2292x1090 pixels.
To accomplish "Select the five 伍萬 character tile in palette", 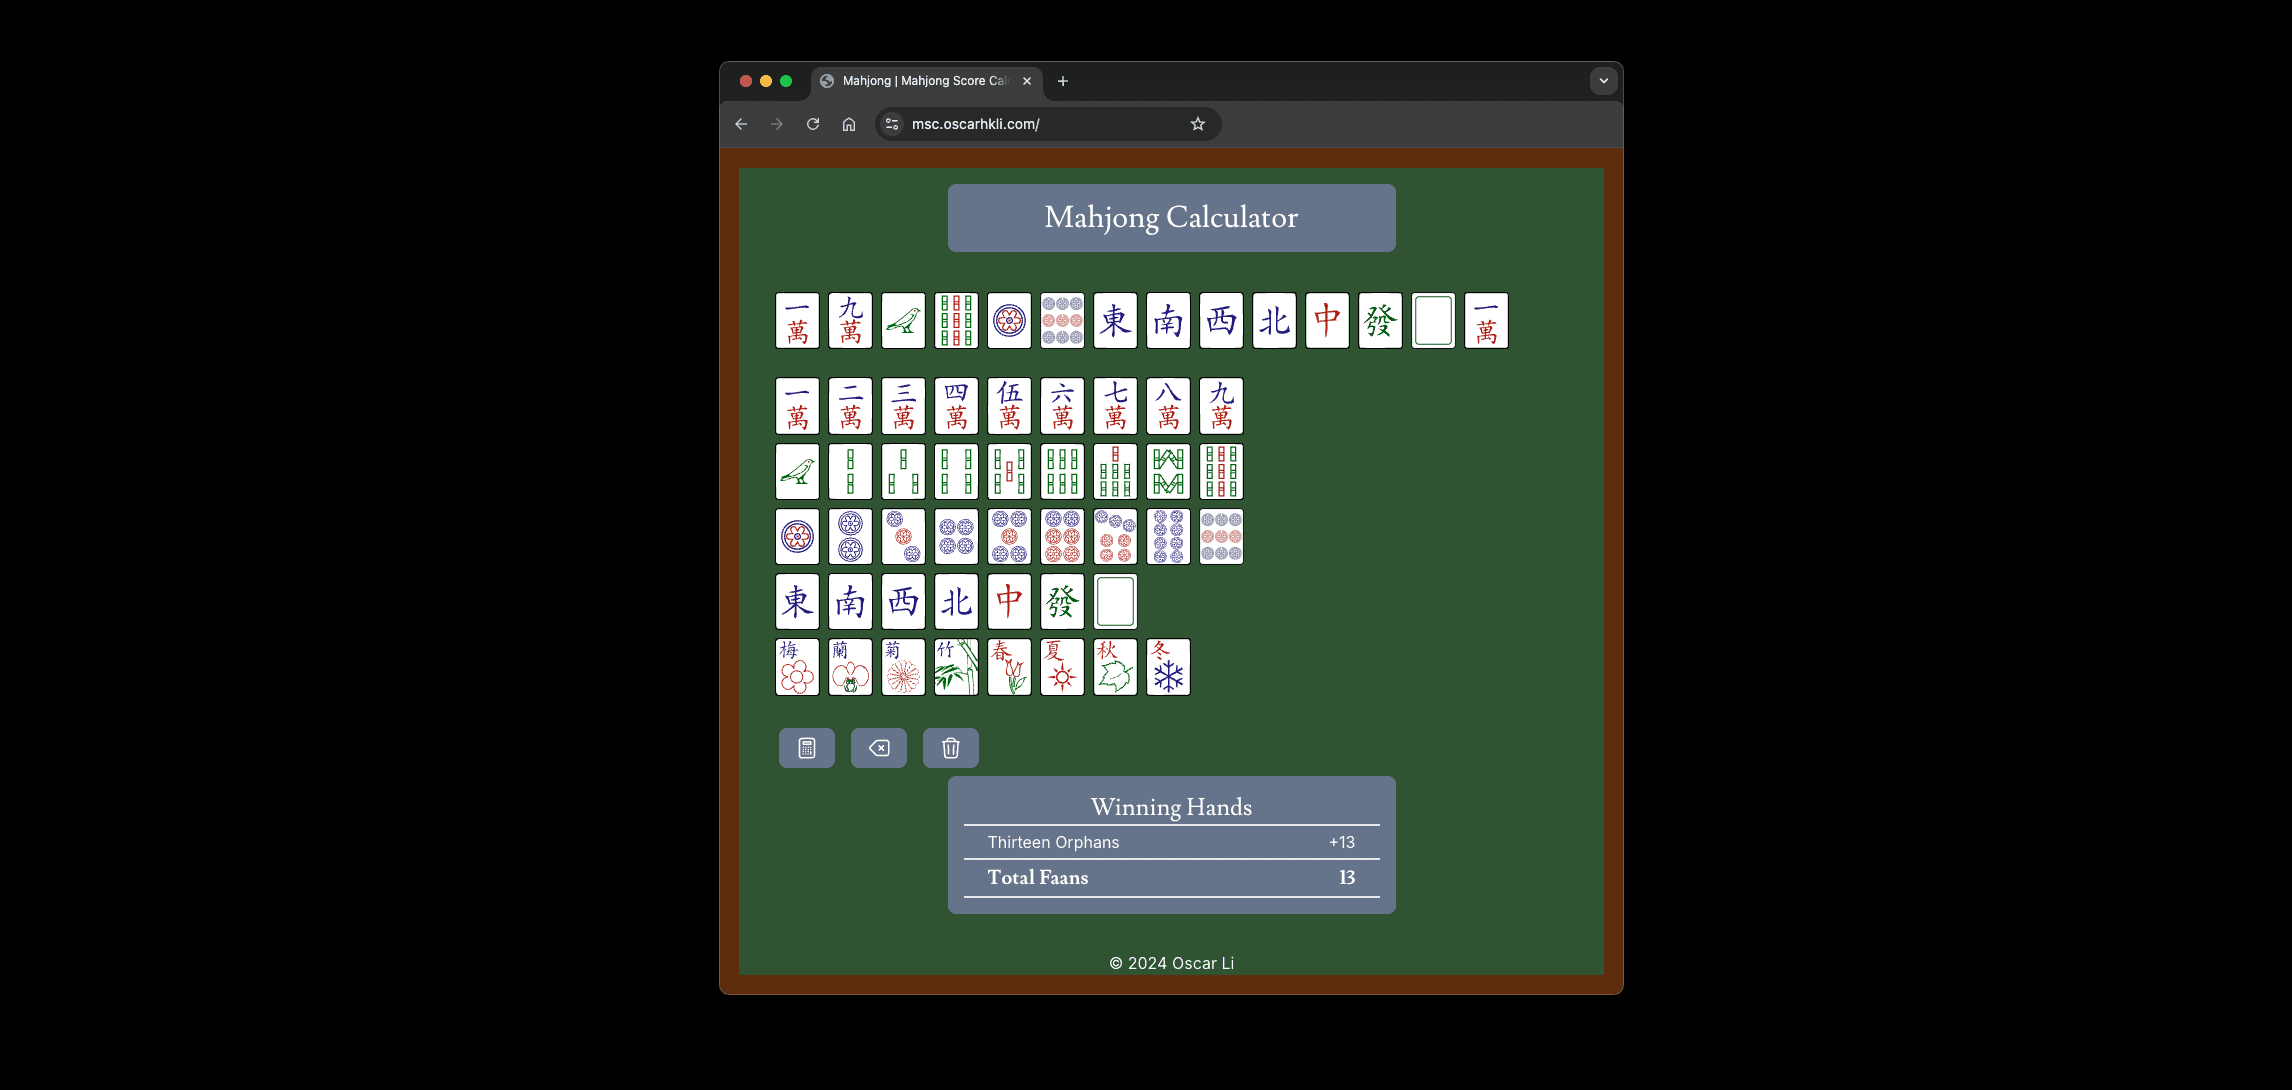I will [1009, 406].
